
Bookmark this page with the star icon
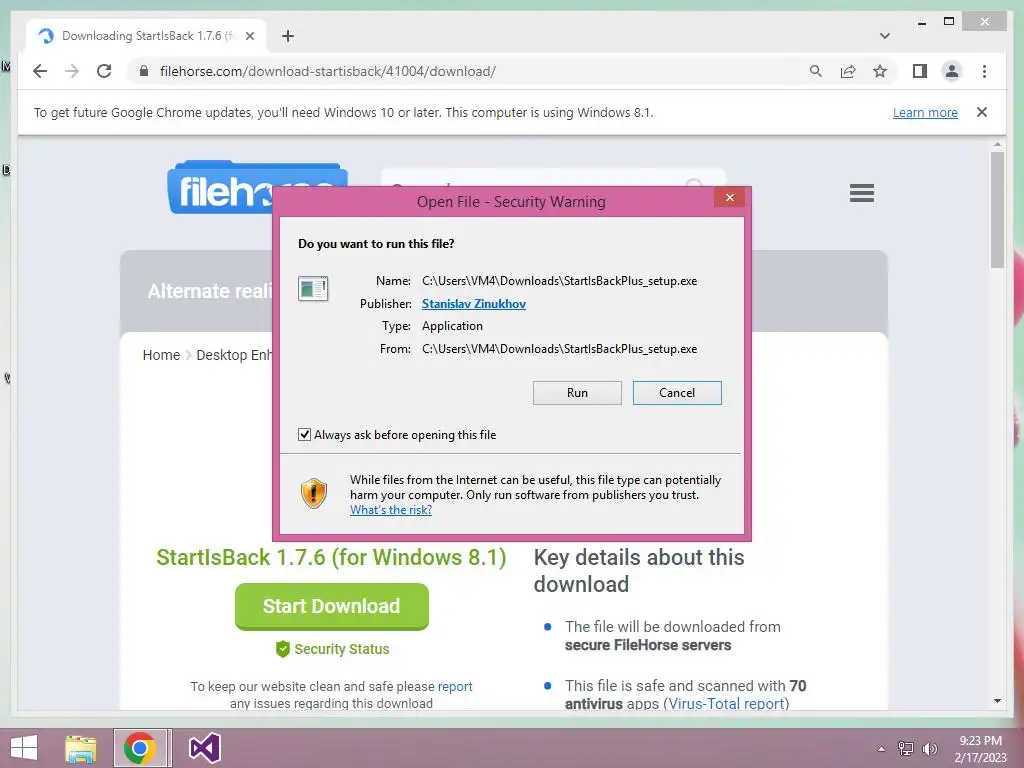pyautogui.click(x=880, y=71)
